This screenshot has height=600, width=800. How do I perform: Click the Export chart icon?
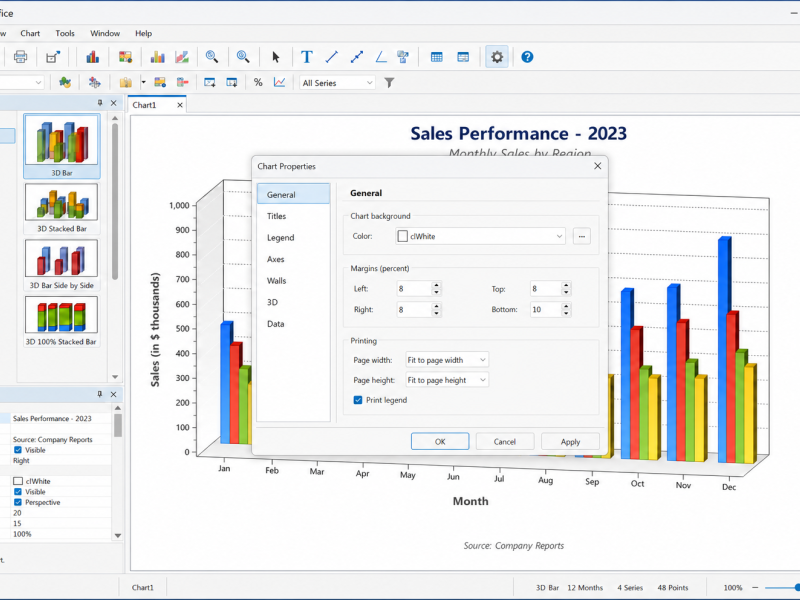coord(53,57)
